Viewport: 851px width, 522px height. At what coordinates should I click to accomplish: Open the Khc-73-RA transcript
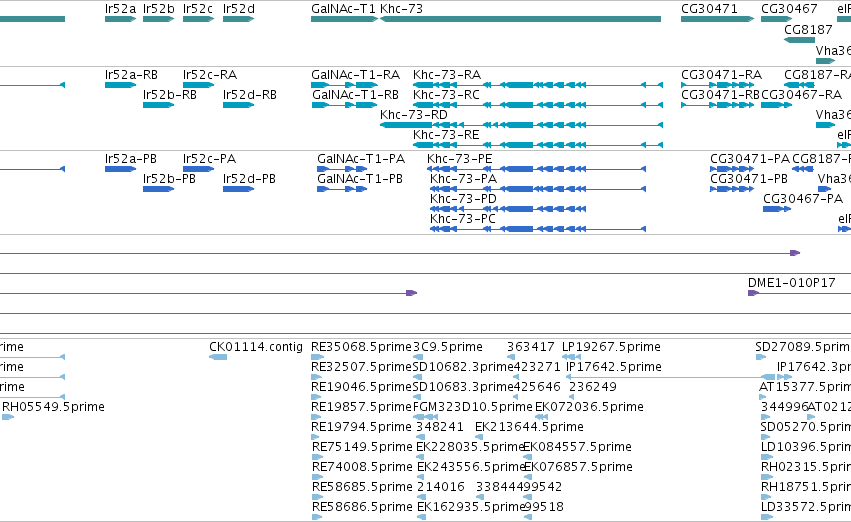tap(538, 85)
